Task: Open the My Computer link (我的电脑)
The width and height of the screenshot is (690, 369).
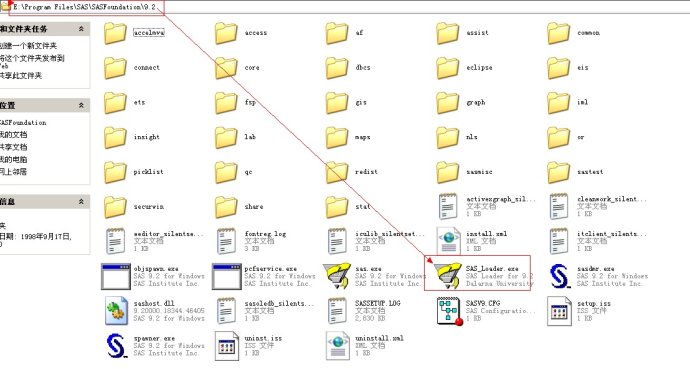Action: [x=13, y=159]
